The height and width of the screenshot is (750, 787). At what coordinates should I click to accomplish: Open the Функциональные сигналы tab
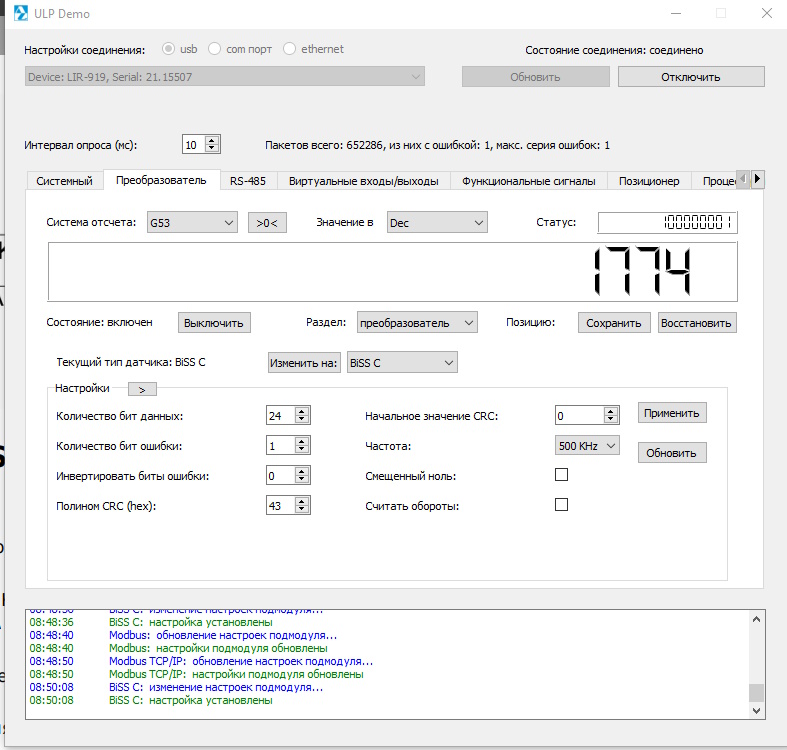(526, 181)
